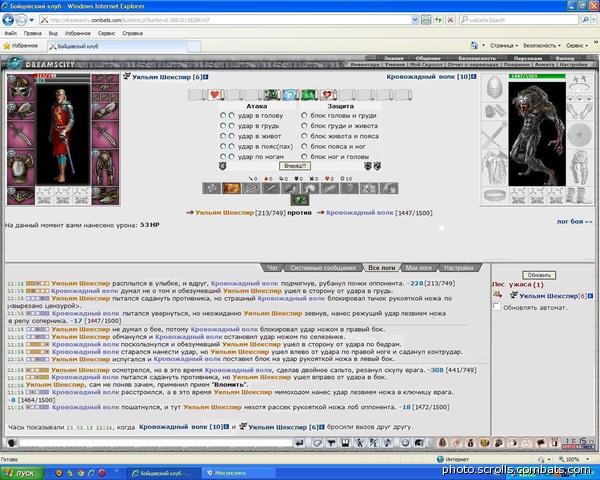The height and width of the screenshot is (480, 600).
Task: Click the wolf's empty helmet slot
Action: point(494,88)
